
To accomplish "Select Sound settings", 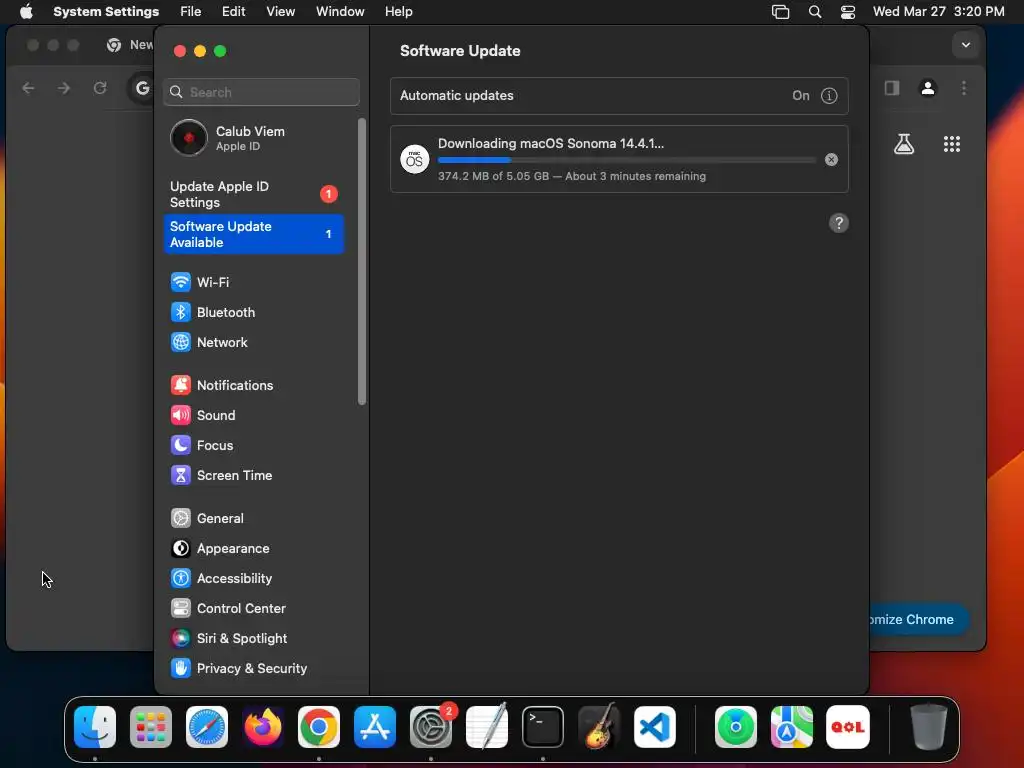I will point(253,415).
